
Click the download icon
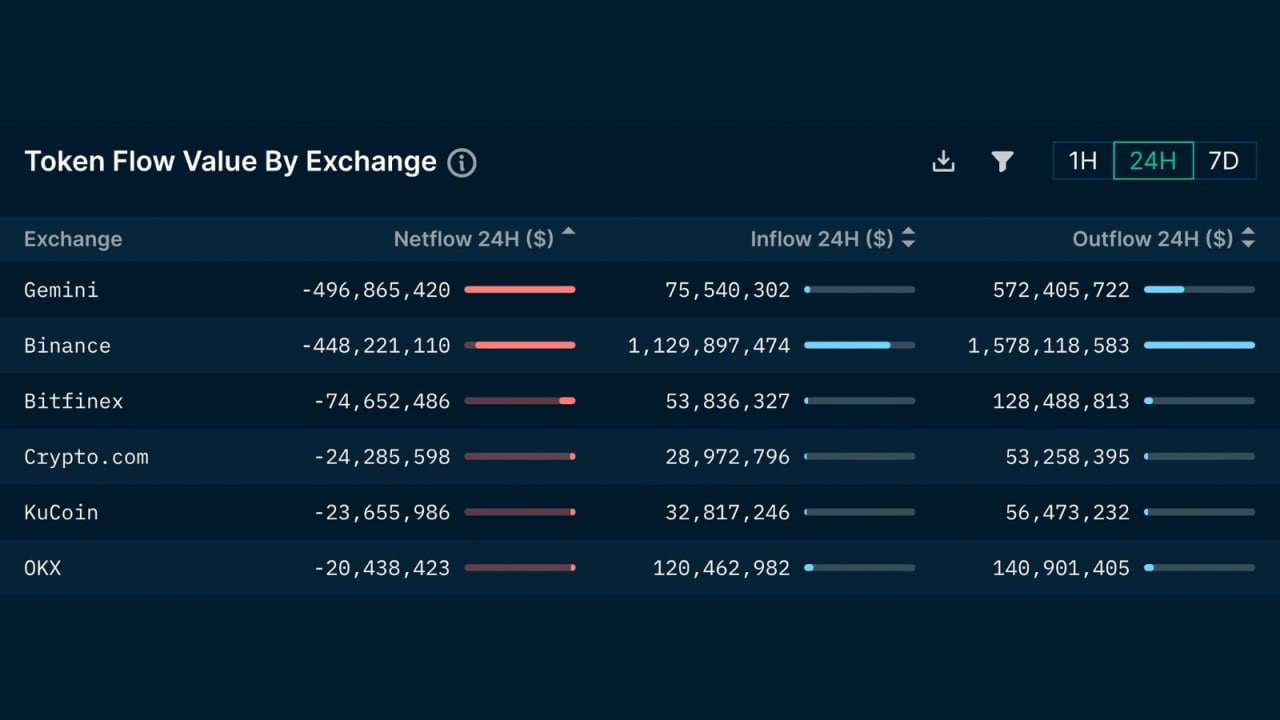943,161
